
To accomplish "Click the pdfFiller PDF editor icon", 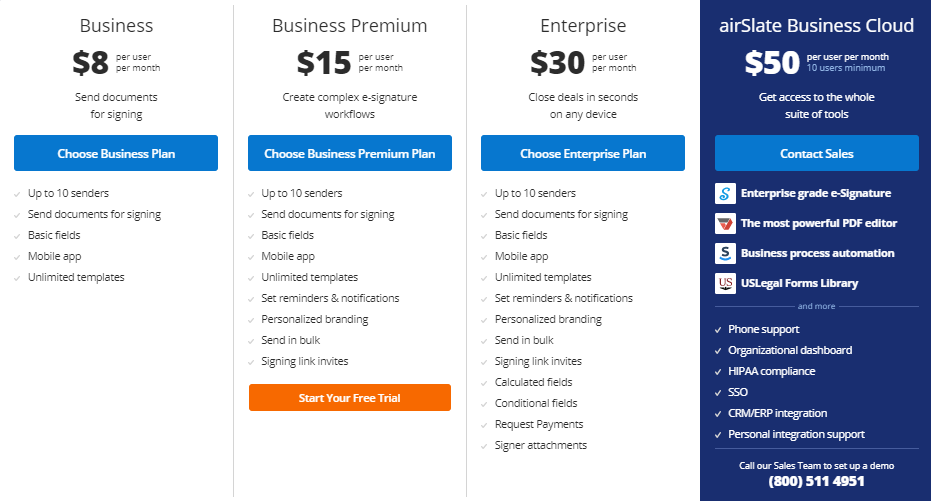I will [x=725, y=224].
